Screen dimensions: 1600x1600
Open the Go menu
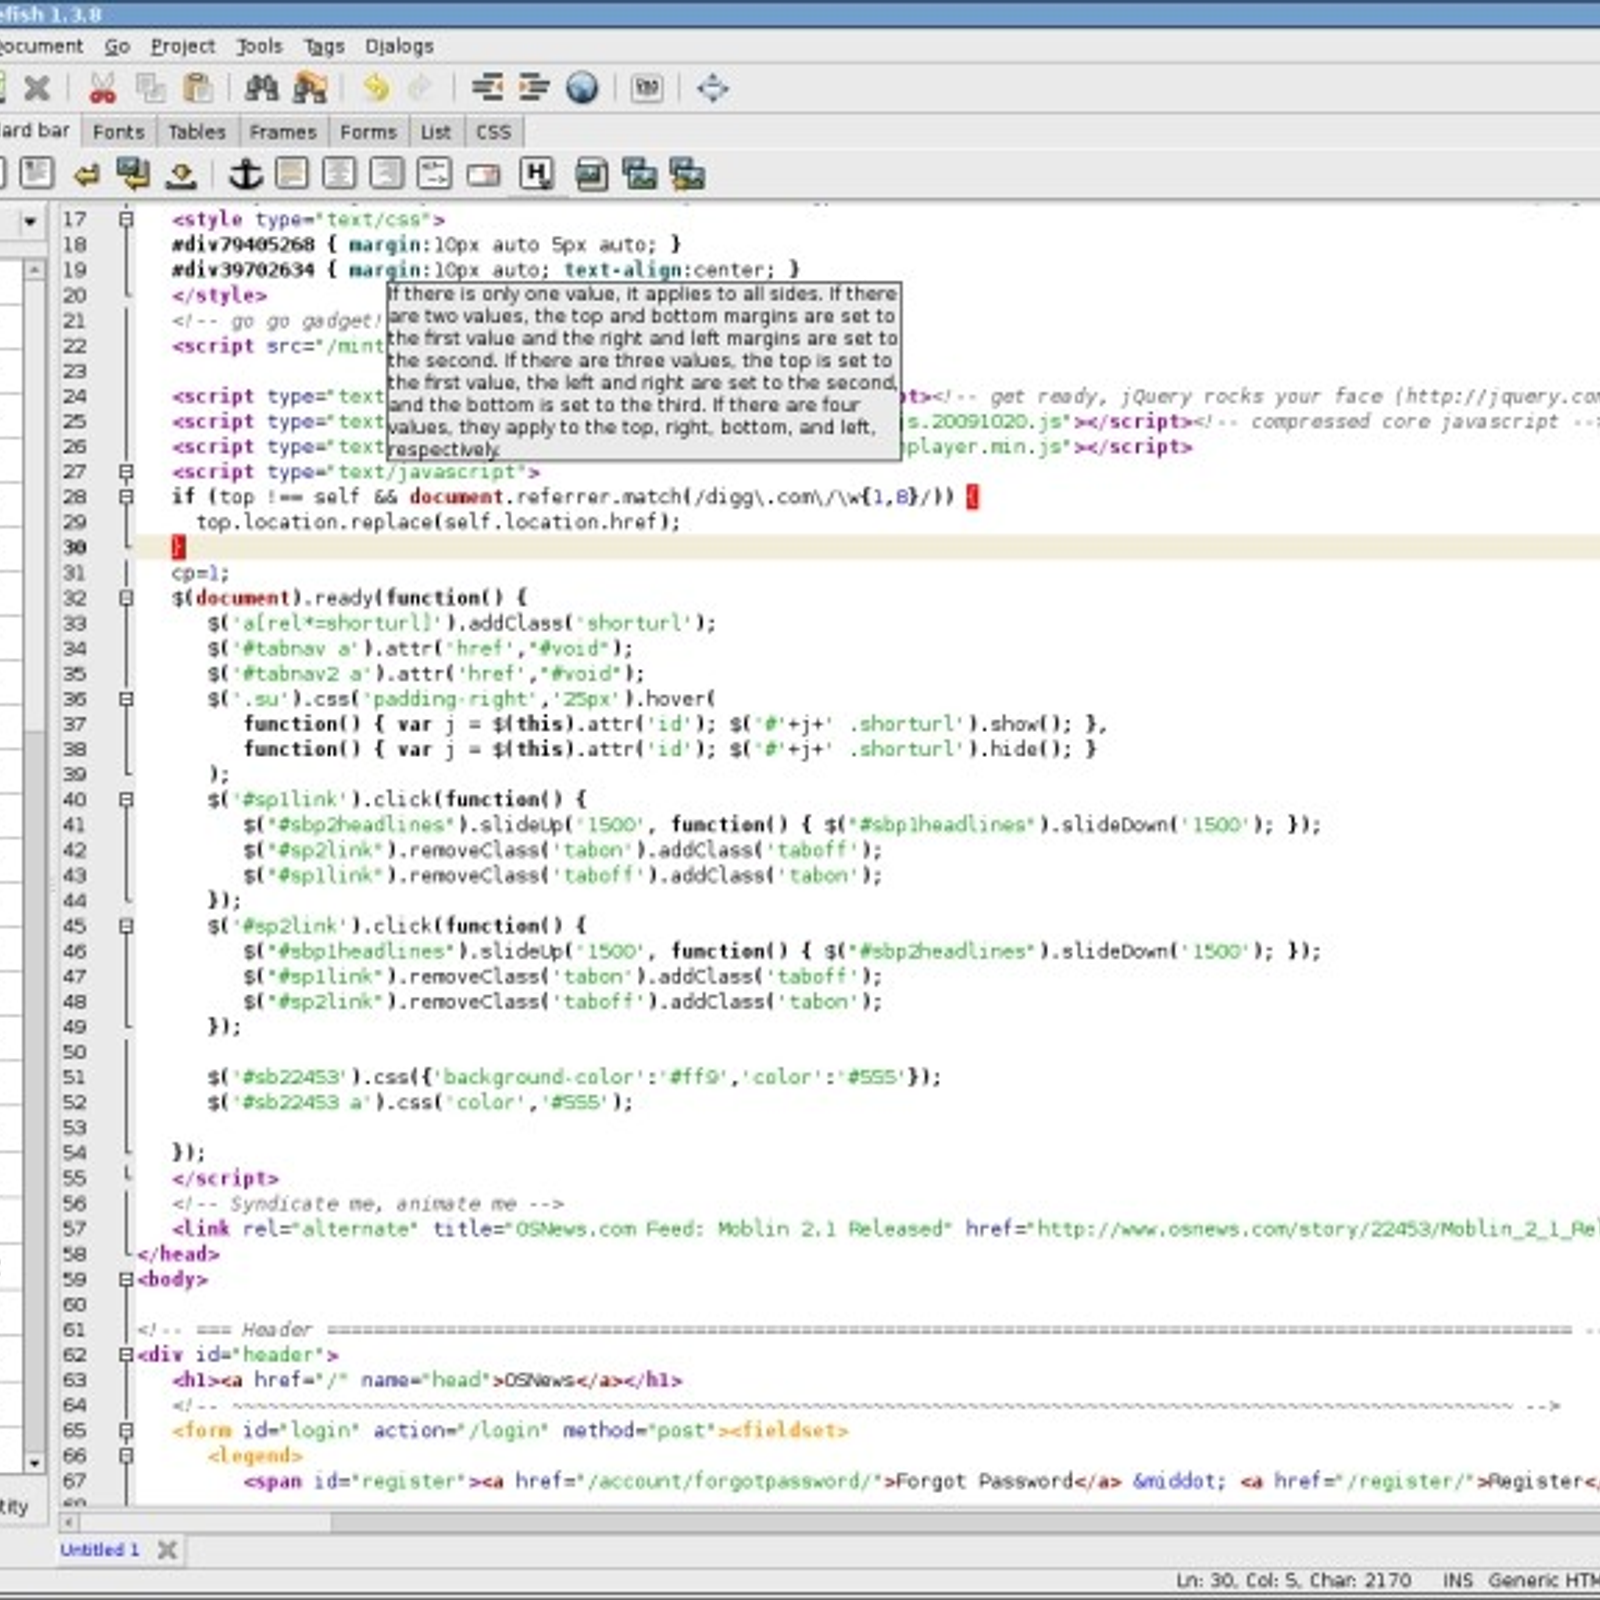(117, 46)
